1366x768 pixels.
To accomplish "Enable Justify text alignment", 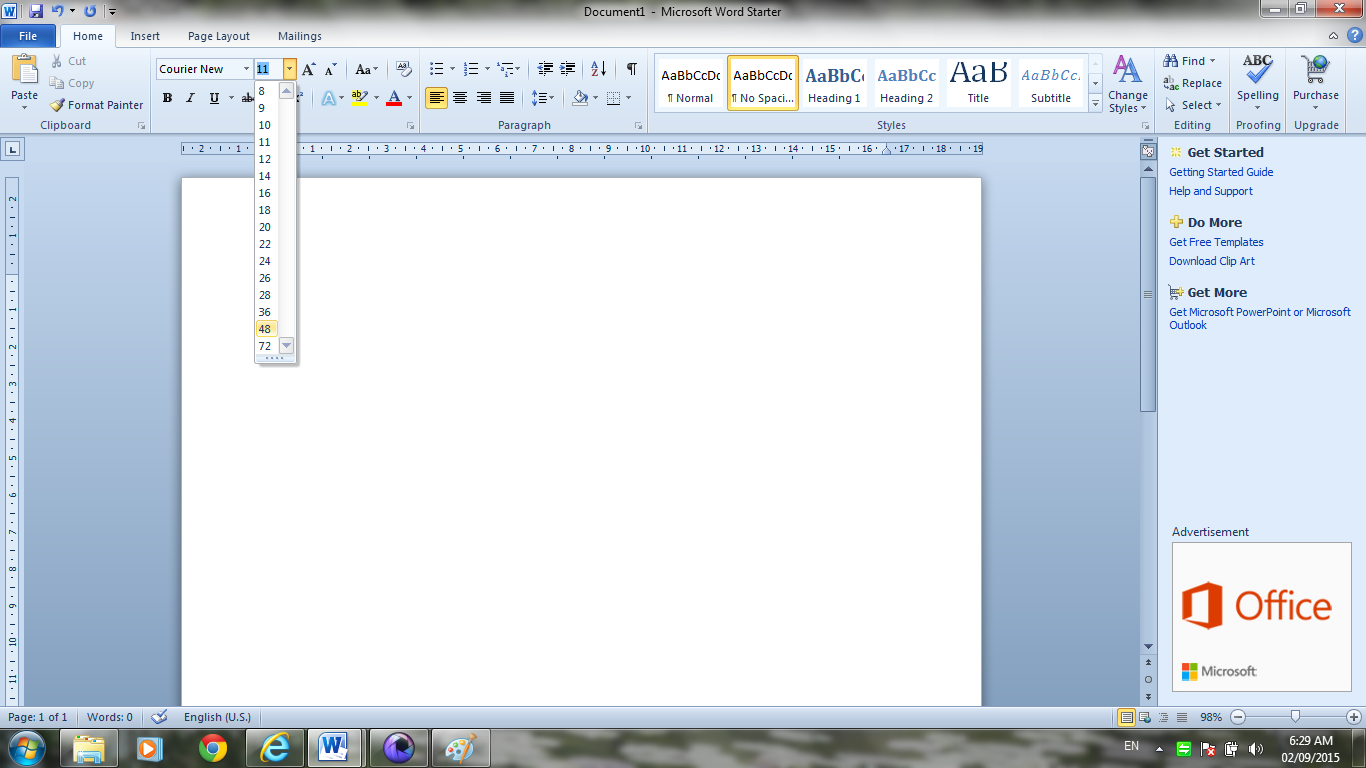I will (507, 98).
